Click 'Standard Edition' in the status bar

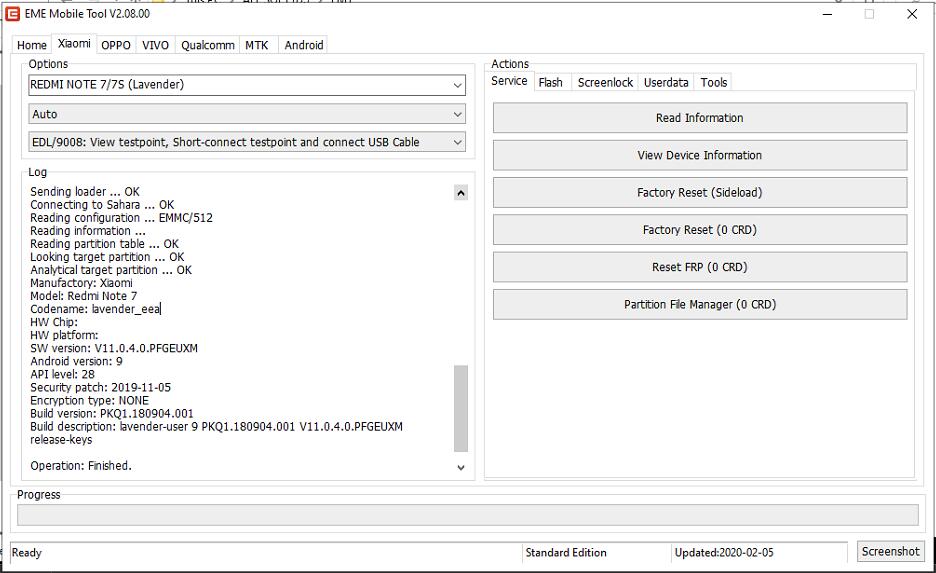click(566, 553)
